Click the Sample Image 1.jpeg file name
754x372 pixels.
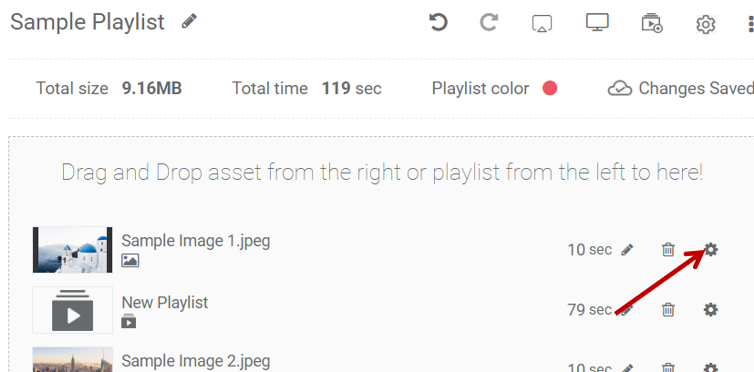[196, 241]
